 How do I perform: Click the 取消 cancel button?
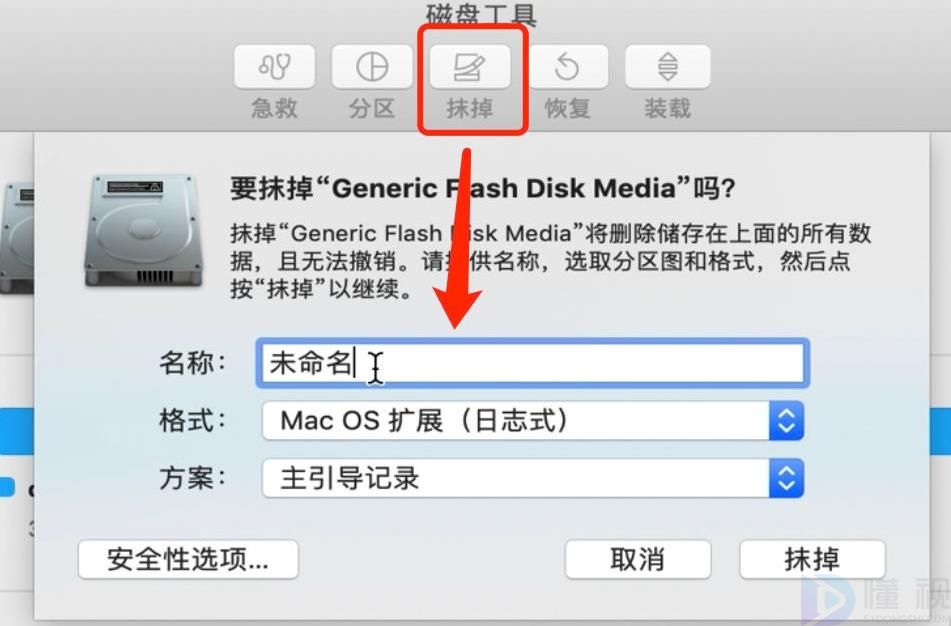click(638, 559)
